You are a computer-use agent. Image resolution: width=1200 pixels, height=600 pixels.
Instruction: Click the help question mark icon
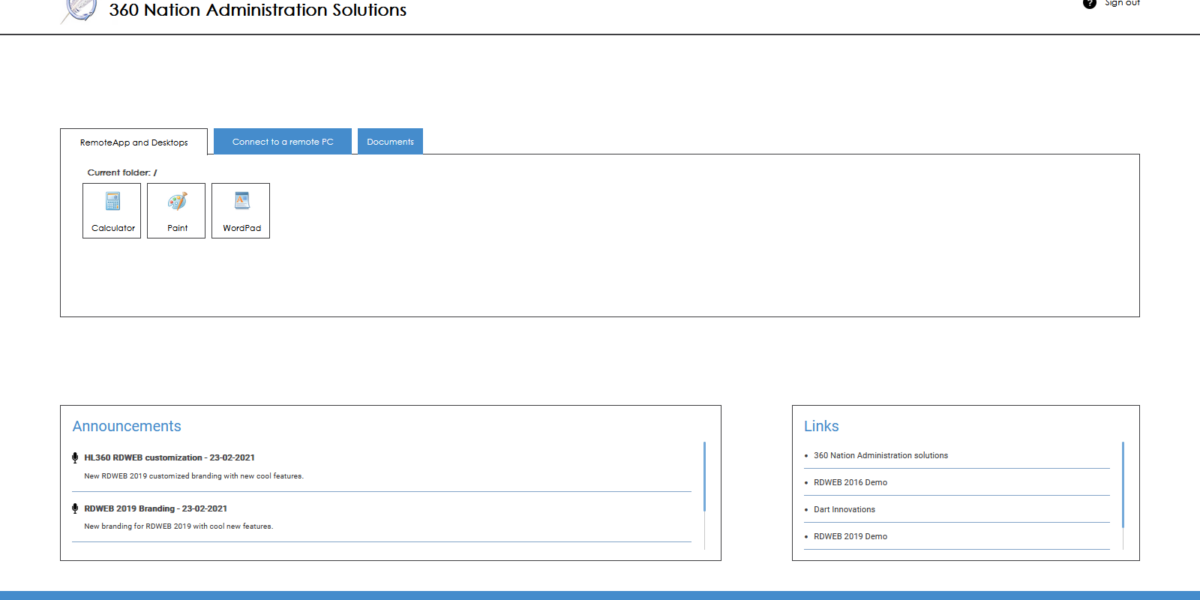click(1089, 4)
